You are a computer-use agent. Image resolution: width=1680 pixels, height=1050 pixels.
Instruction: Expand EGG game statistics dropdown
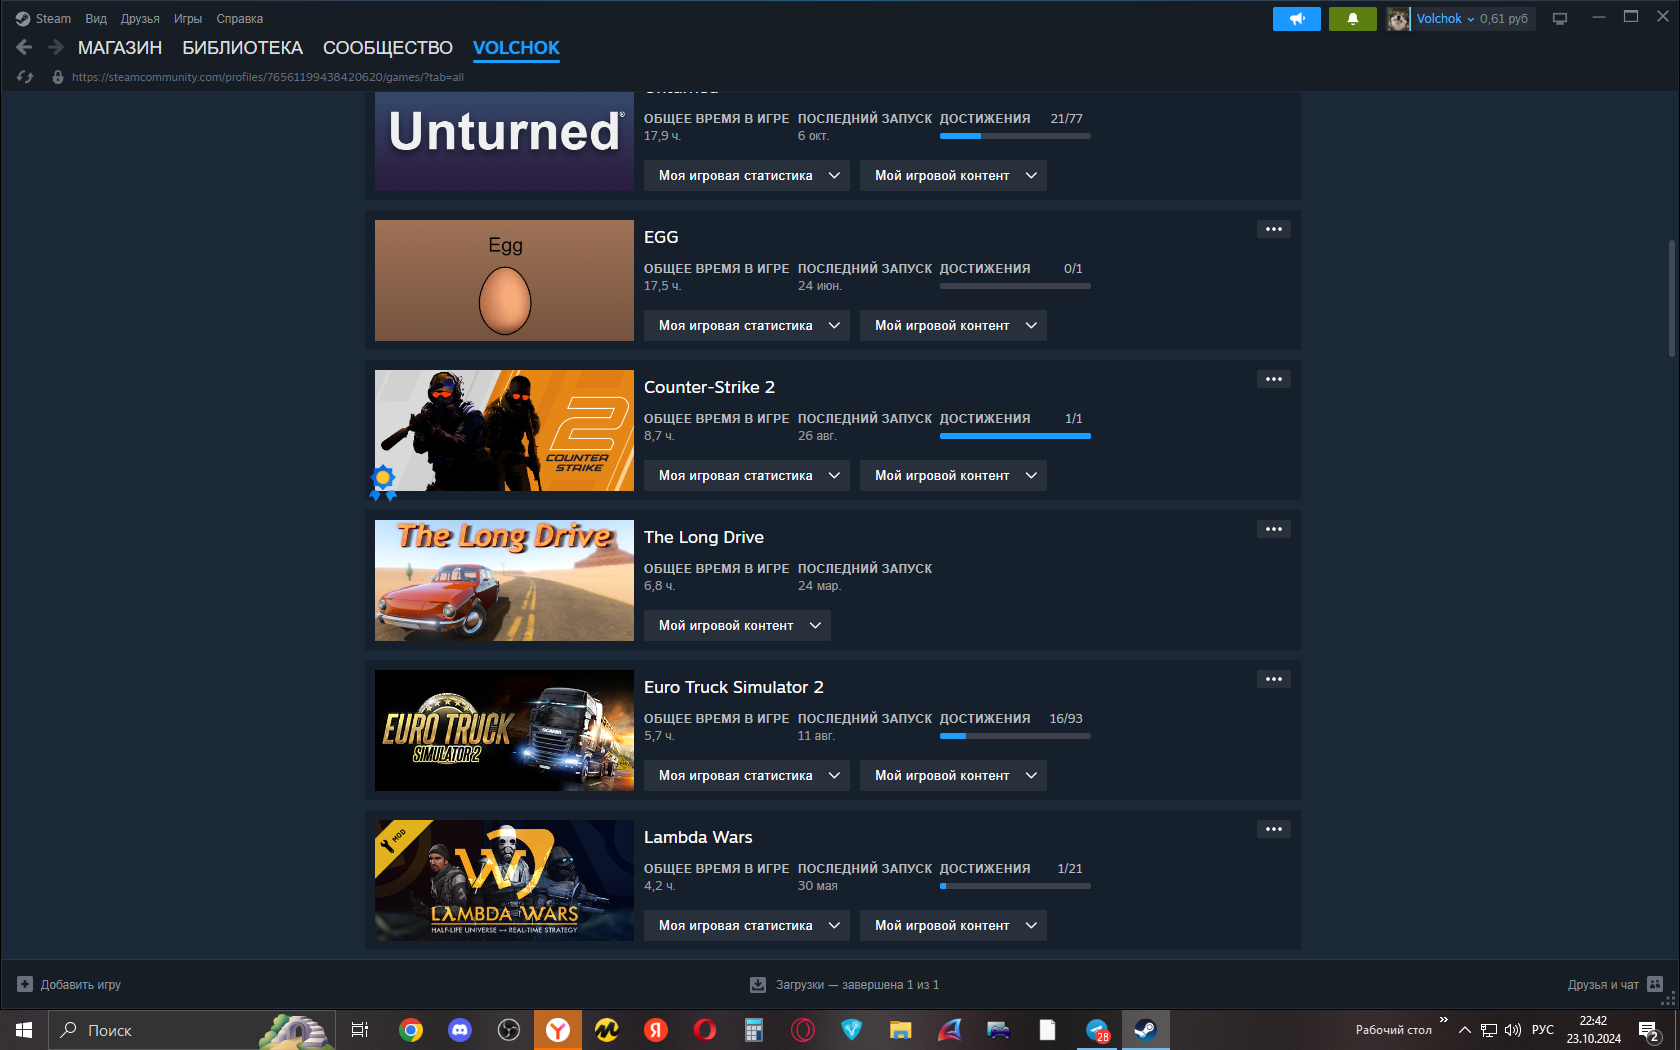click(x=747, y=326)
